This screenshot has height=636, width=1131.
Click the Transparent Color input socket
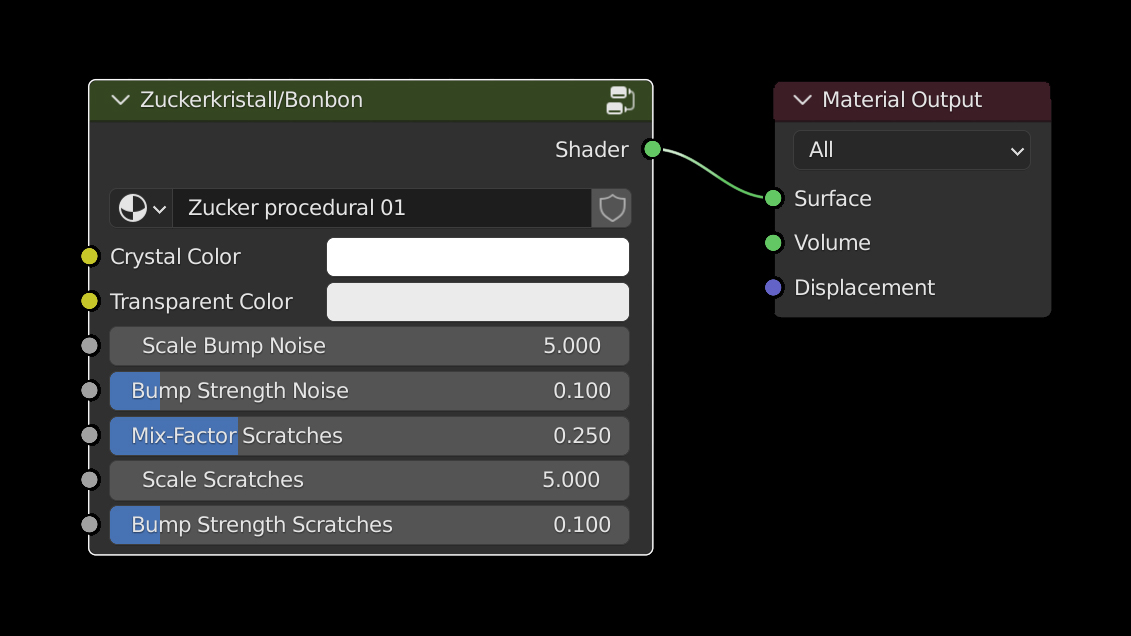click(90, 301)
